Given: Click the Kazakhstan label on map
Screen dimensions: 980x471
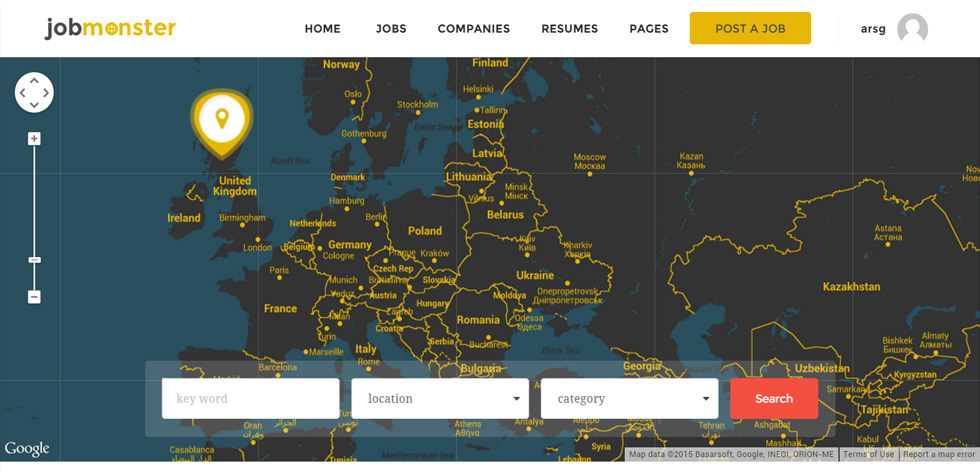Looking at the screenshot, I should [x=851, y=287].
